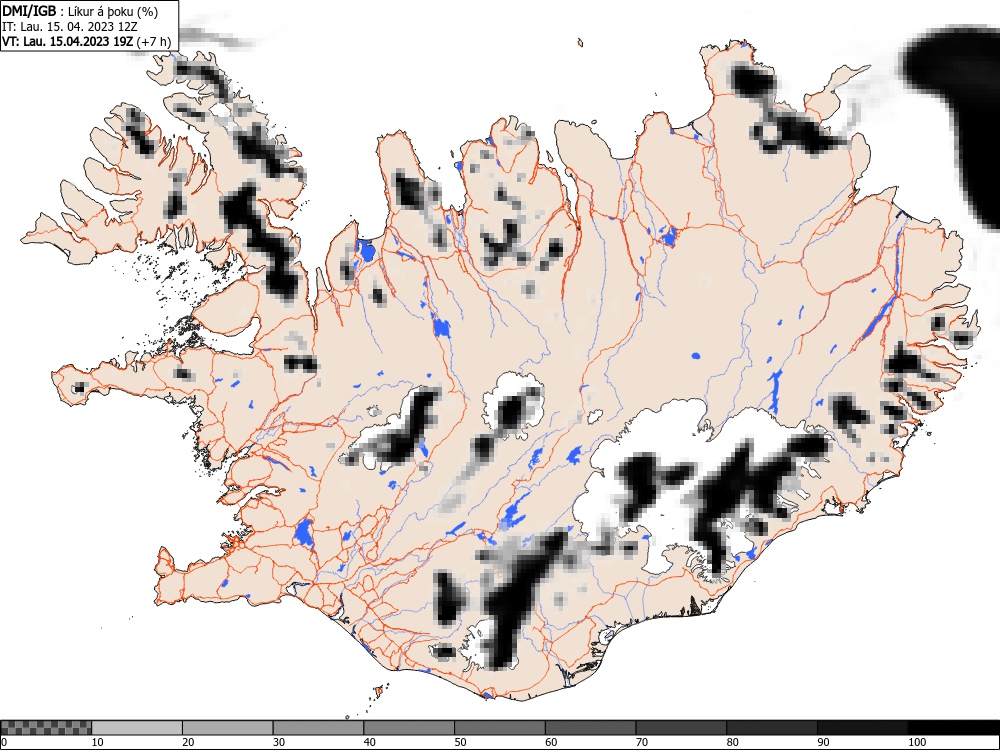Click the '(+7 h)' forecast offset text
Viewport: 1000px width, 750px height.
tap(154, 42)
